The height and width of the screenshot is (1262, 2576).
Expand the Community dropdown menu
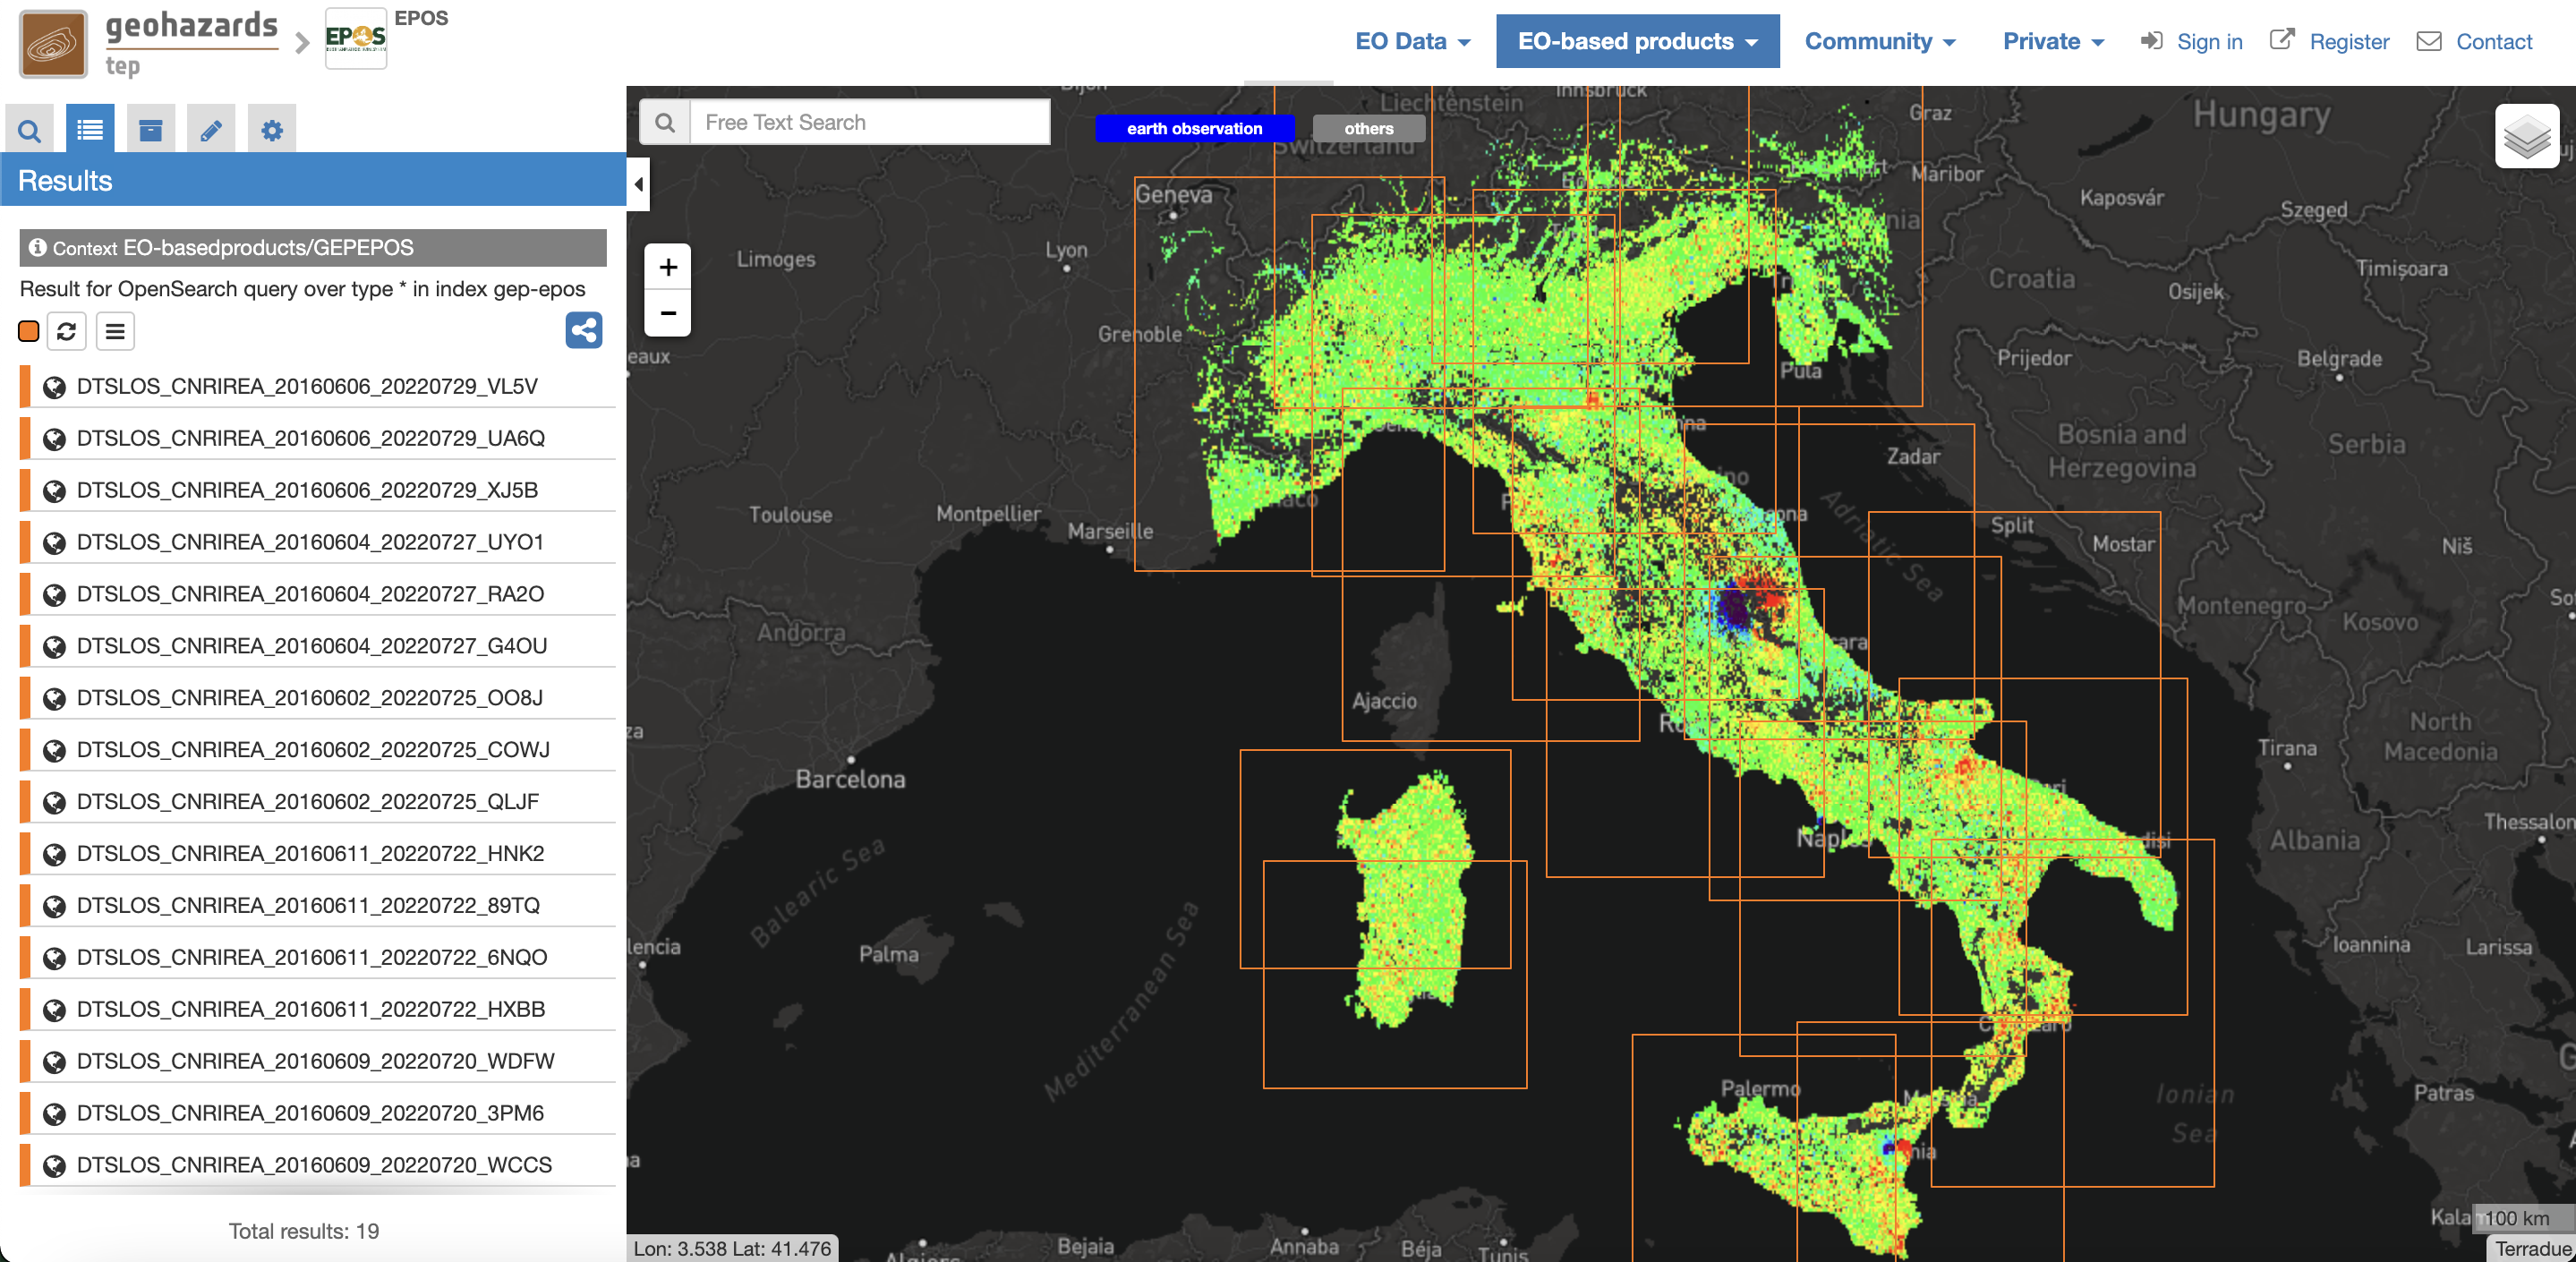tap(1879, 42)
